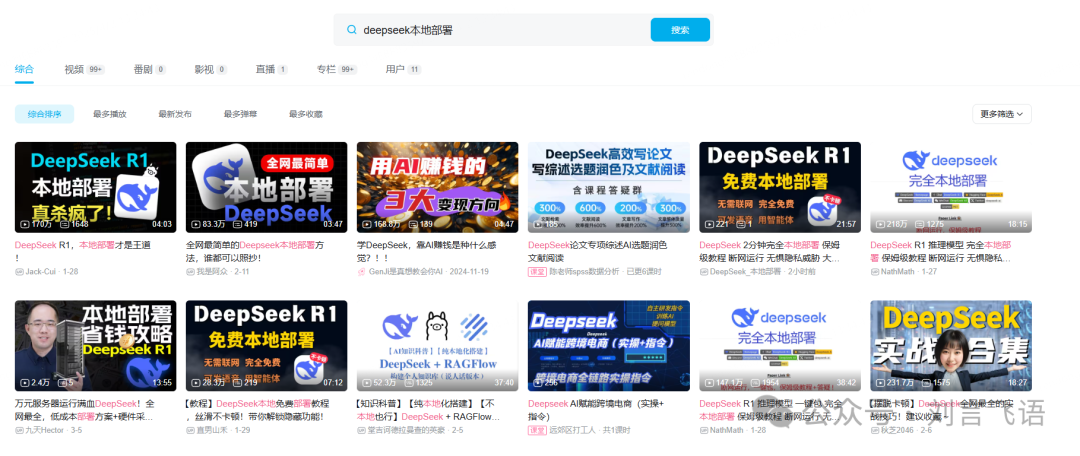Open title link '万元服务器运行满血DeepSeek'

(x=85, y=409)
